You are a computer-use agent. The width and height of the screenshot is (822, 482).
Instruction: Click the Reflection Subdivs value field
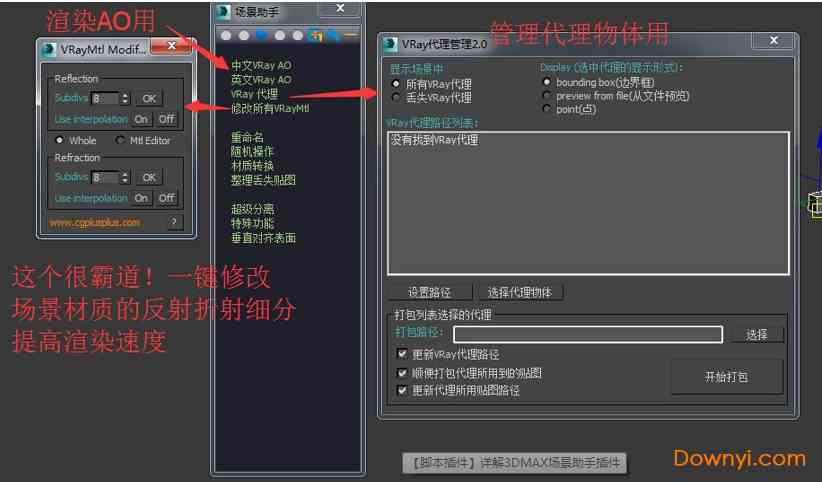(x=106, y=98)
